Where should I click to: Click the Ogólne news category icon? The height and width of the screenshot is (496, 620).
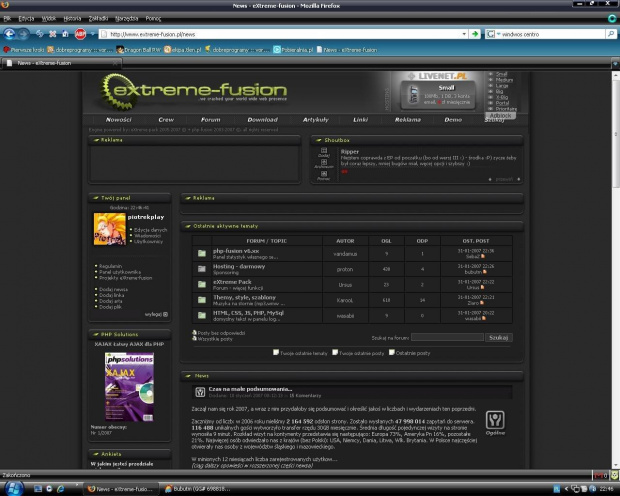click(495, 420)
